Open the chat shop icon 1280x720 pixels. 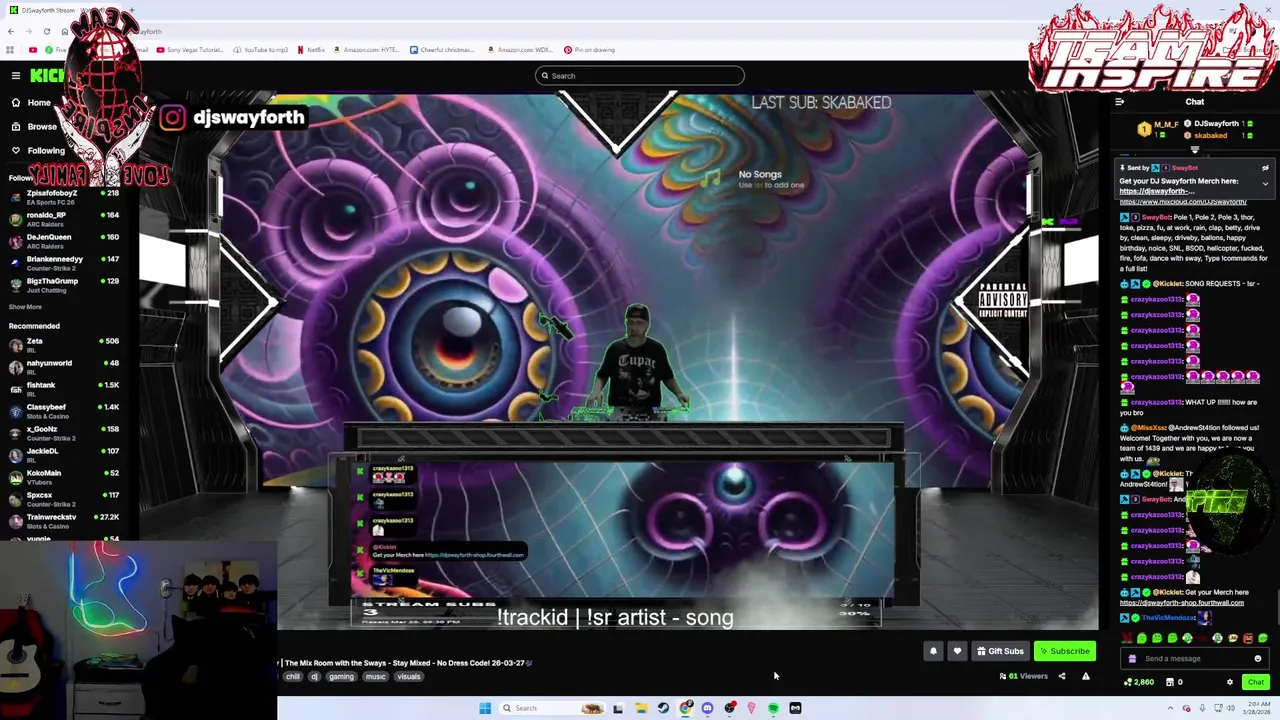(1172, 682)
